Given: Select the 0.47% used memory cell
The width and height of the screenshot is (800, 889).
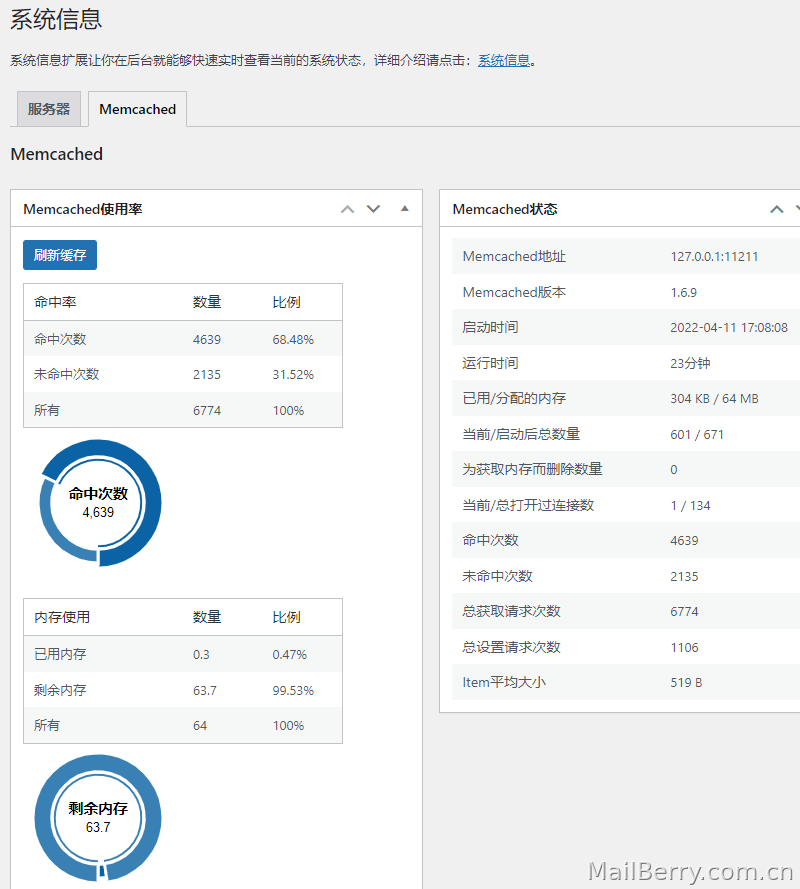Looking at the screenshot, I should tap(290, 655).
